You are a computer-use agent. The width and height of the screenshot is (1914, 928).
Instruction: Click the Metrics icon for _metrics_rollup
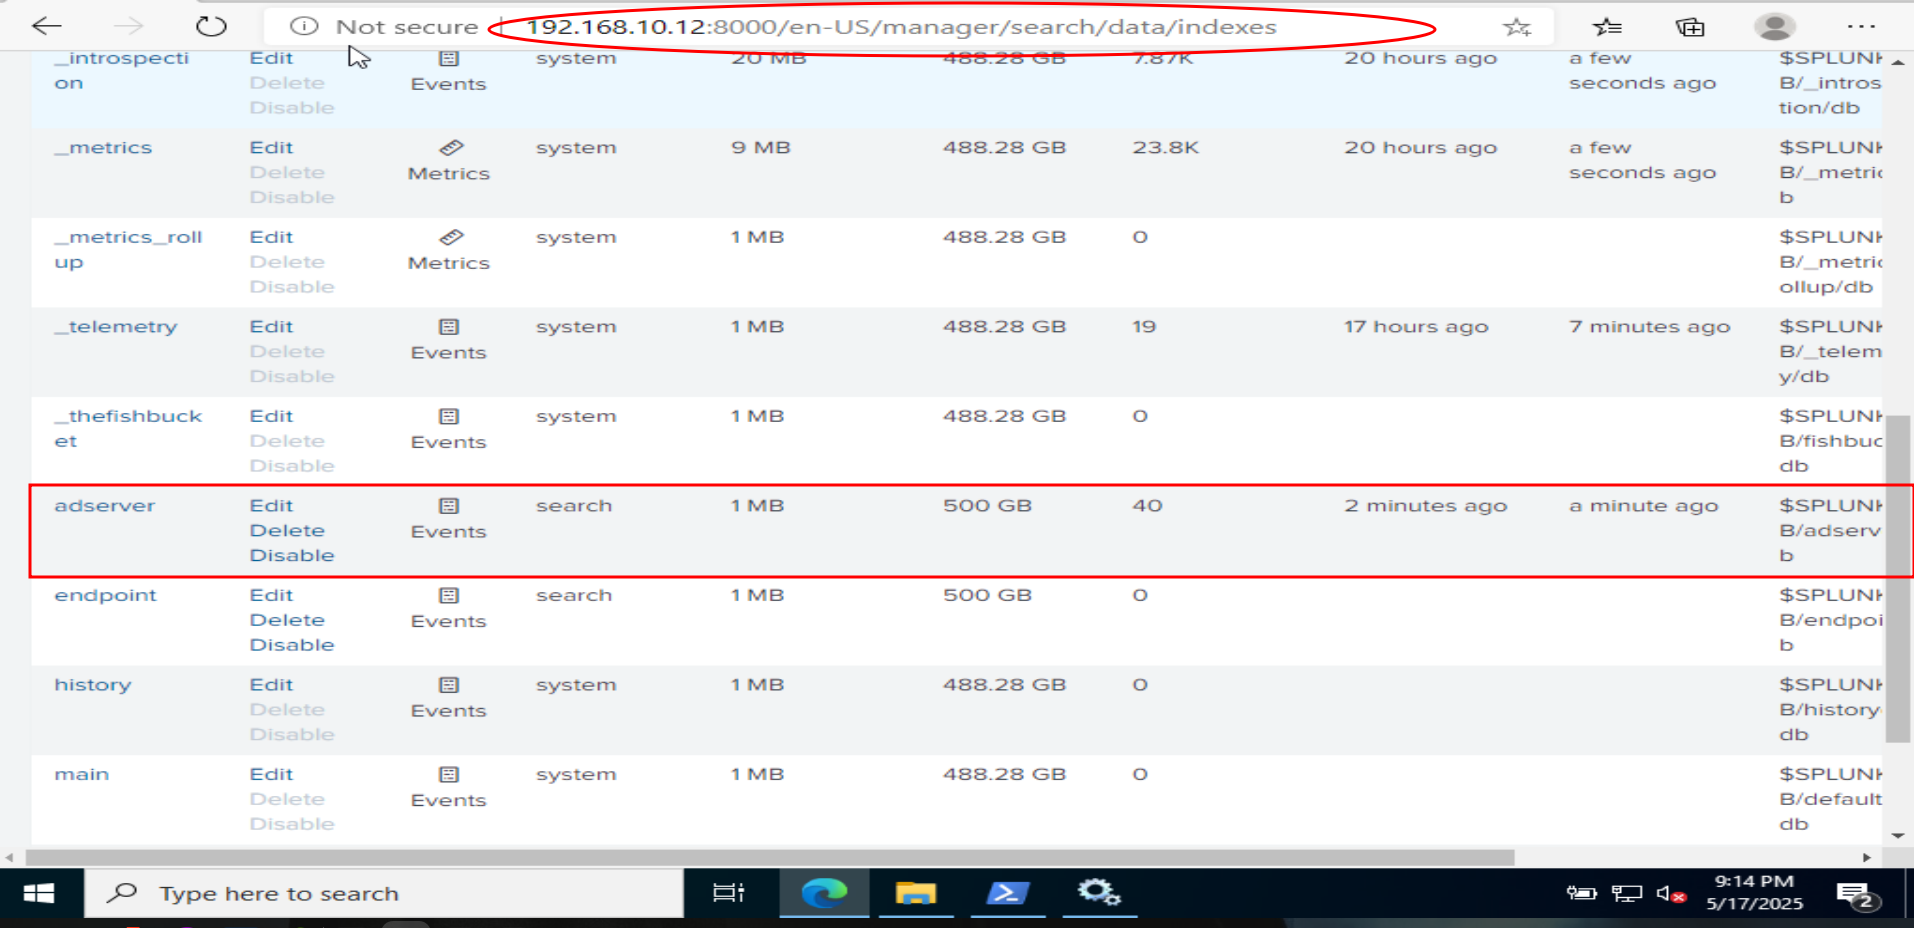click(x=450, y=237)
